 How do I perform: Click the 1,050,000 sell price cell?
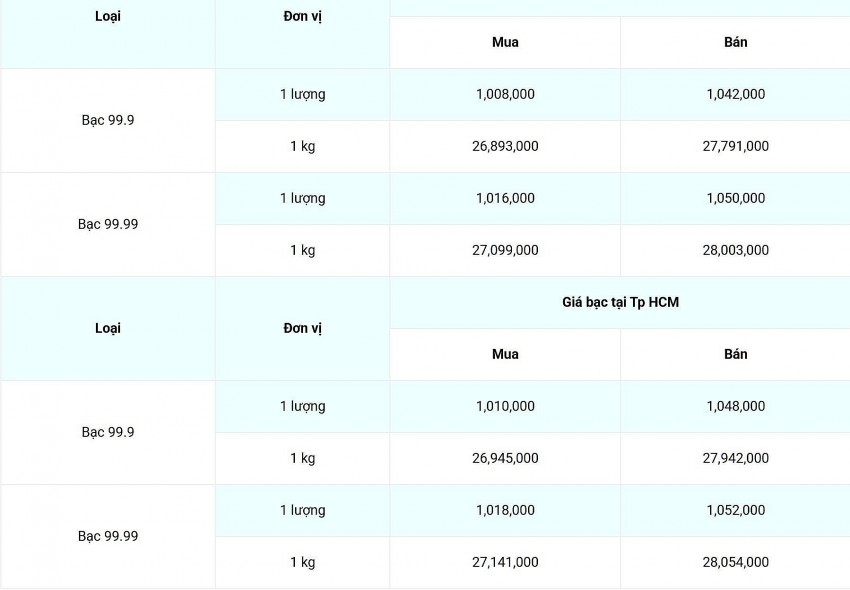coord(735,198)
